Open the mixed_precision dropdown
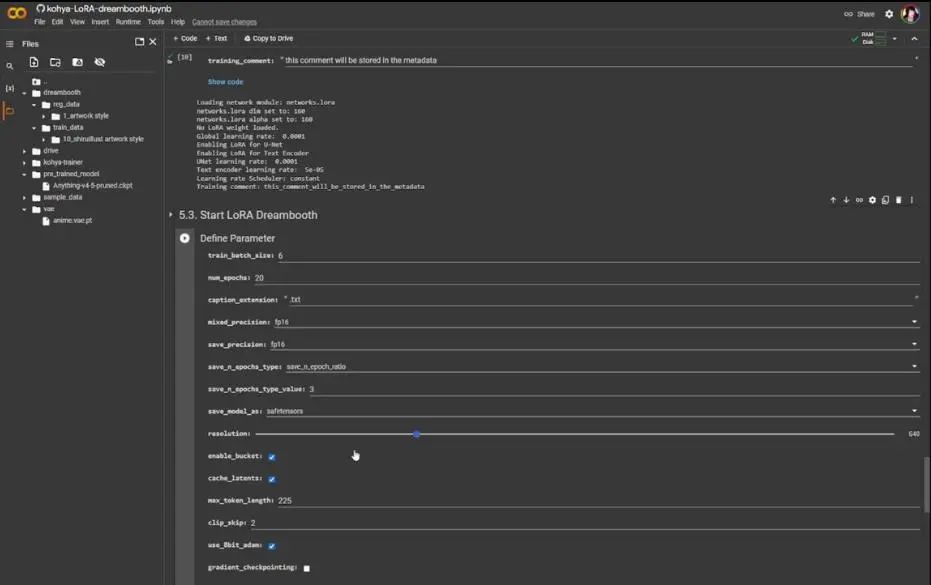The image size is (931, 585). pyautogui.click(x=596, y=322)
